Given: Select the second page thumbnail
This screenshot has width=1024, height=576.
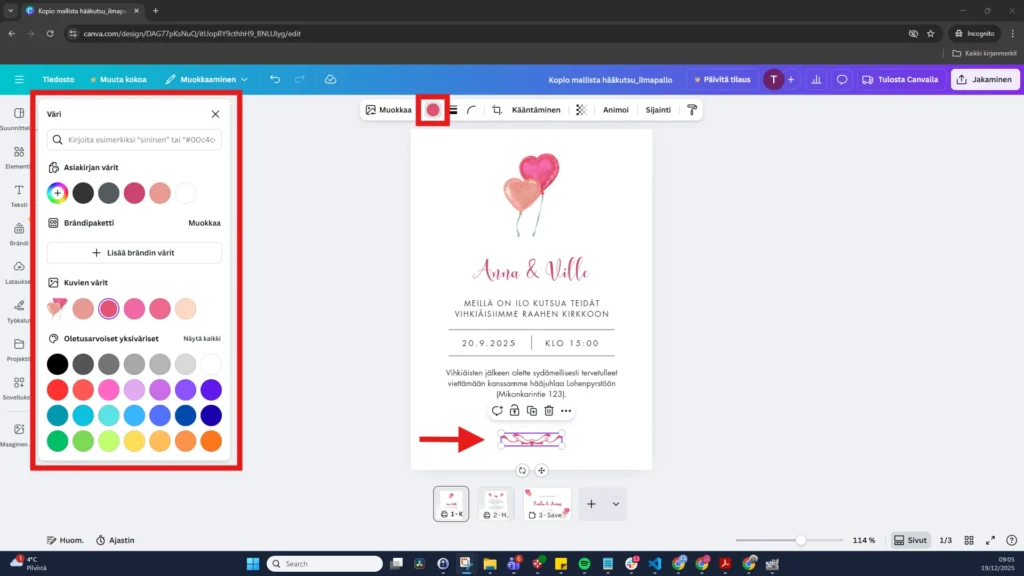Looking at the screenshot, I should (x=497, y=503).
